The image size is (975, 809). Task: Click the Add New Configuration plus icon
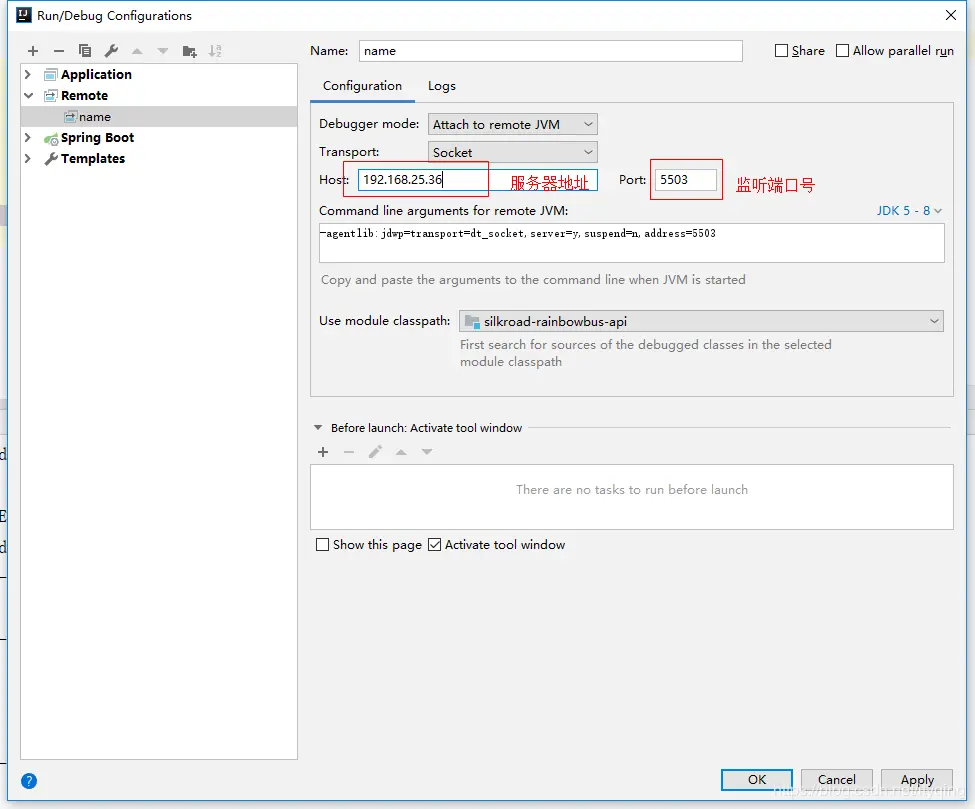[33, 51]
